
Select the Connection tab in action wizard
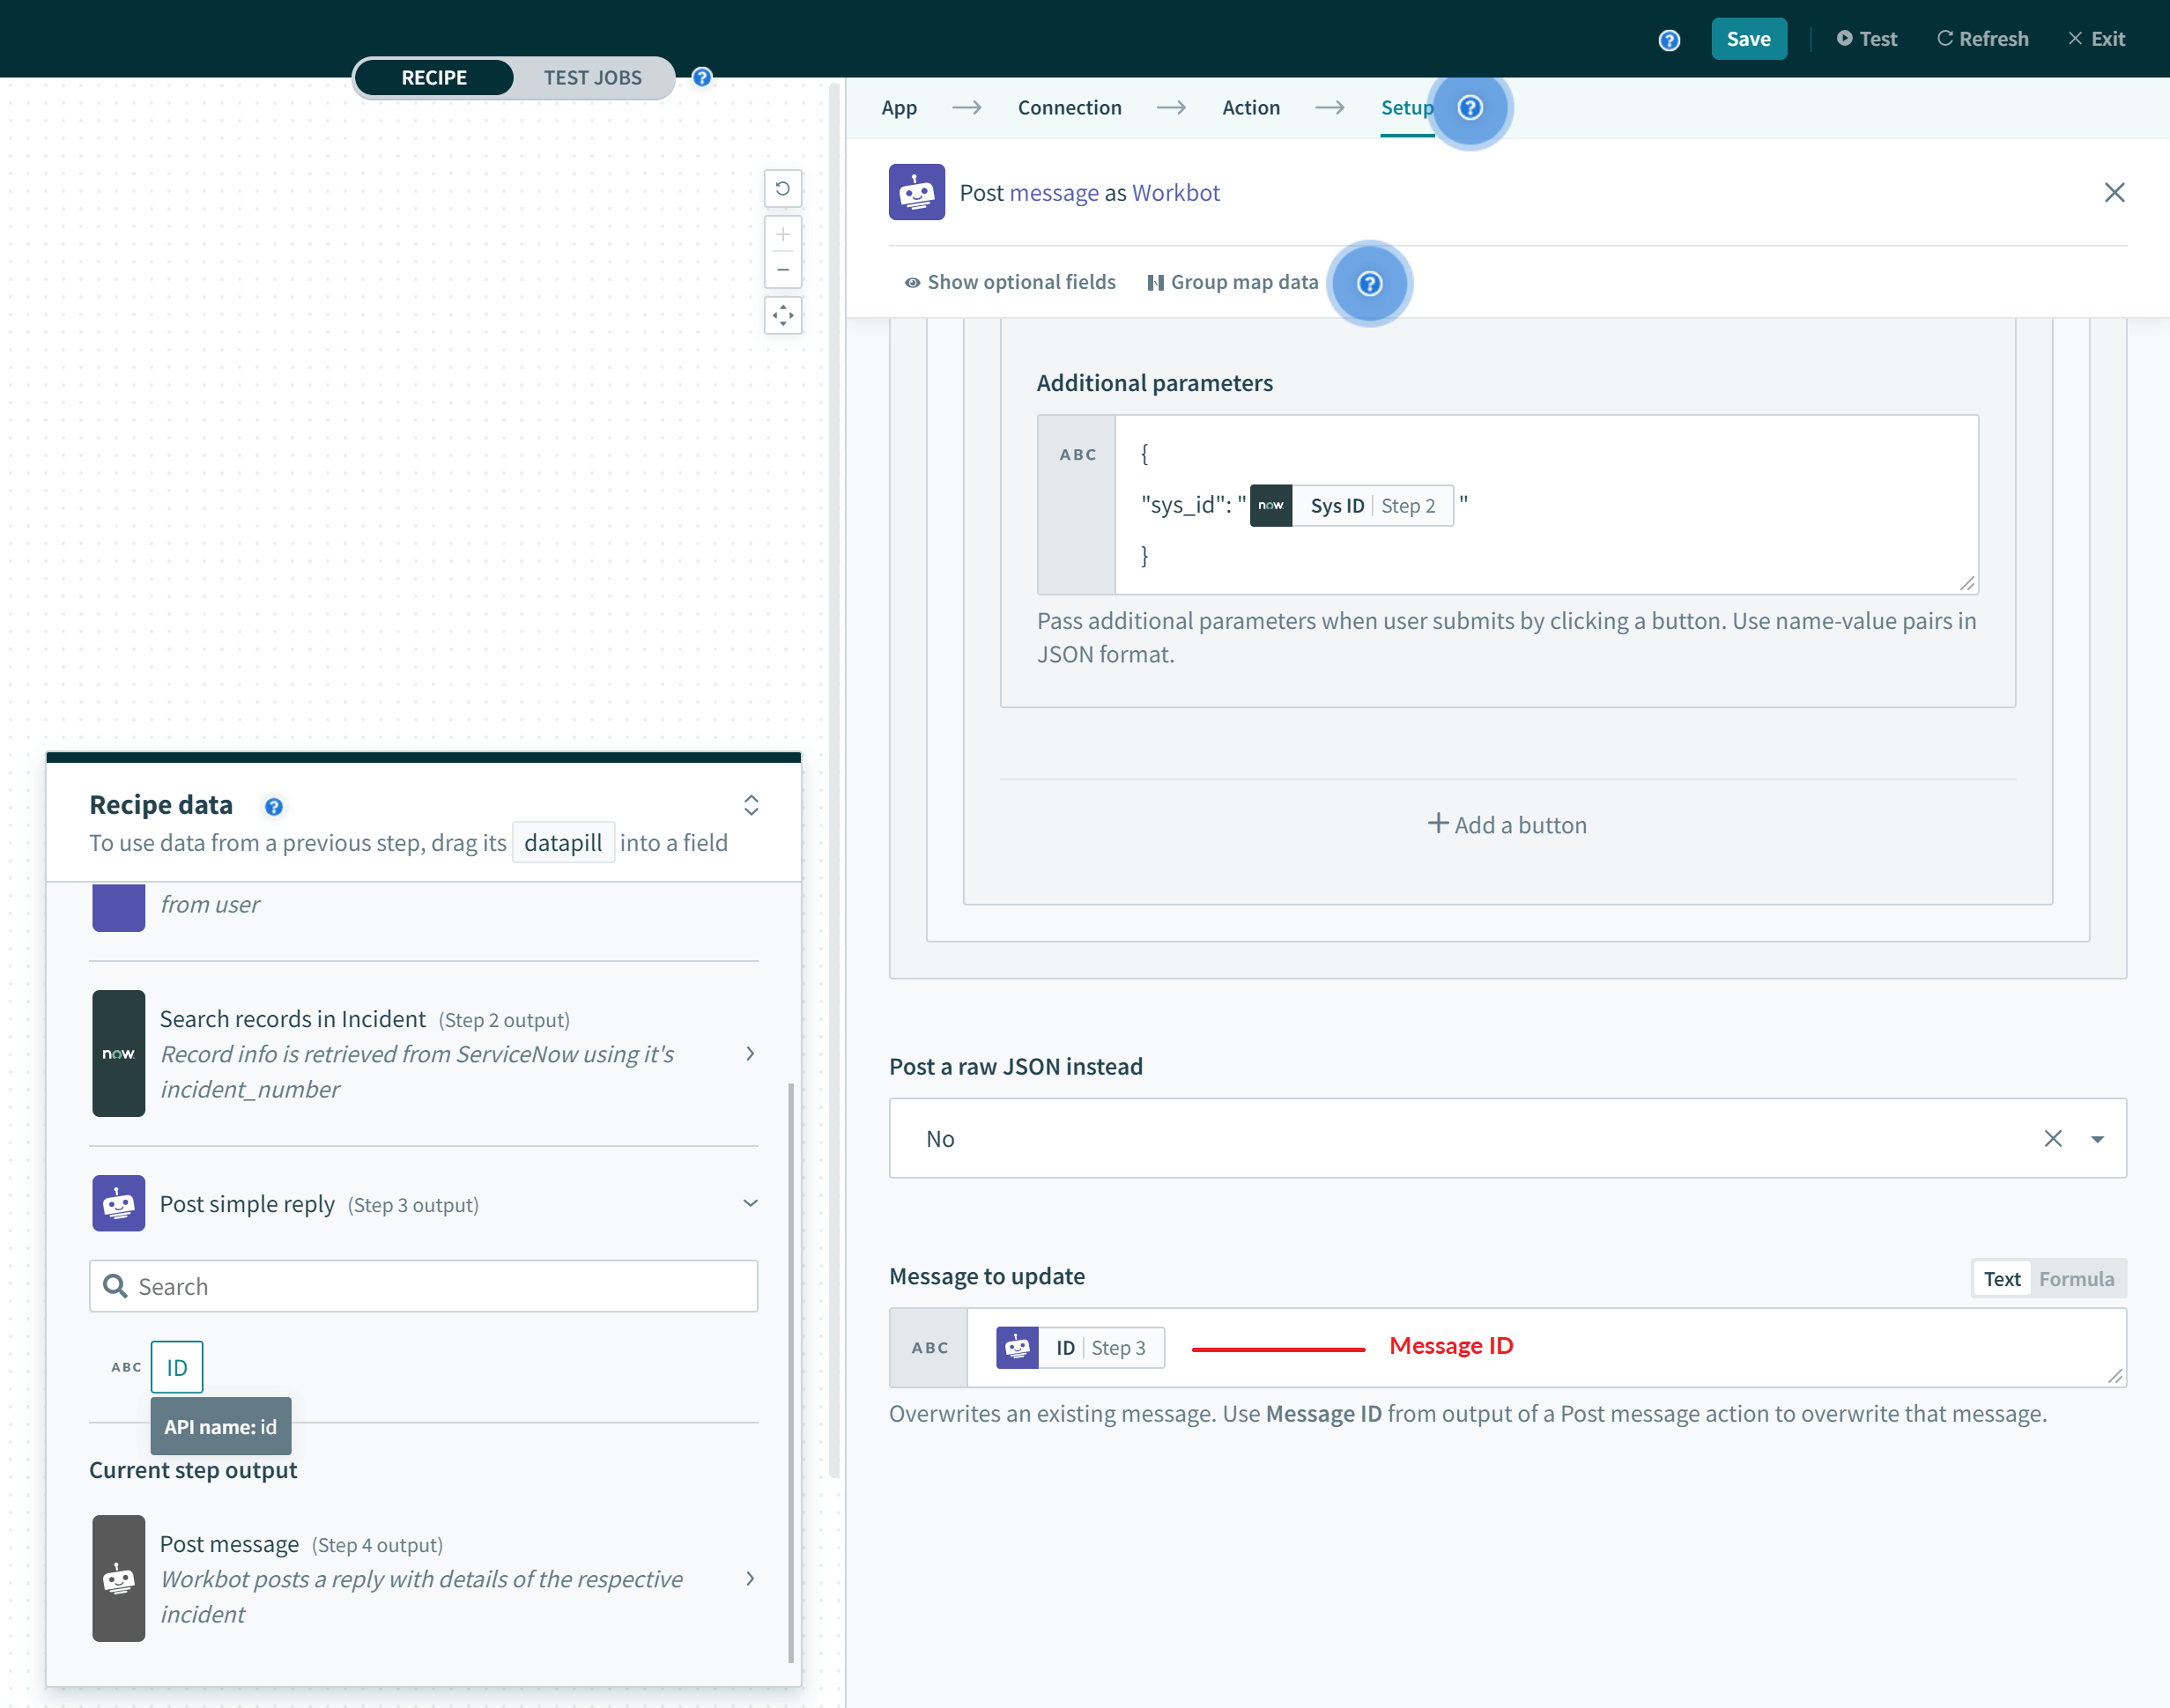[x=1070, y=107]
